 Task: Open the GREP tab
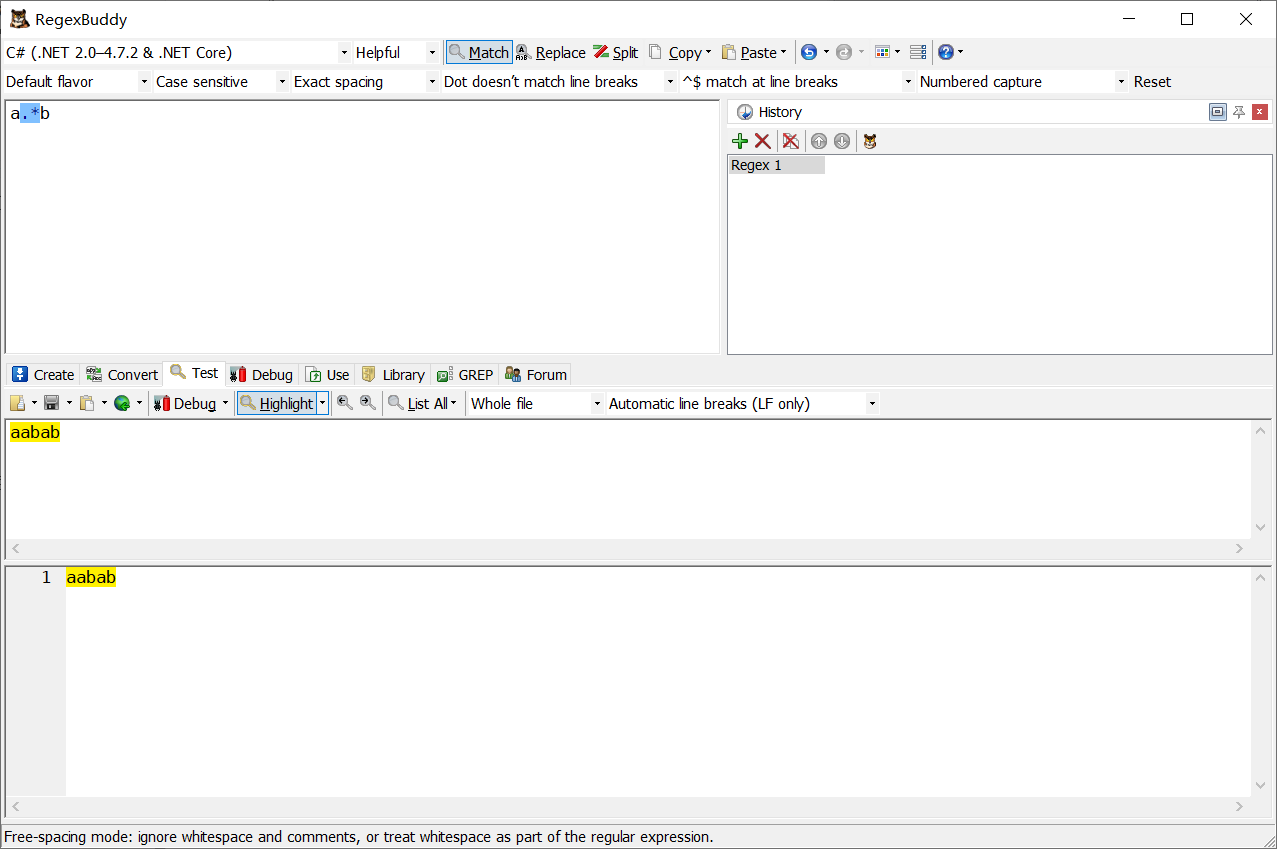[465, 374]
